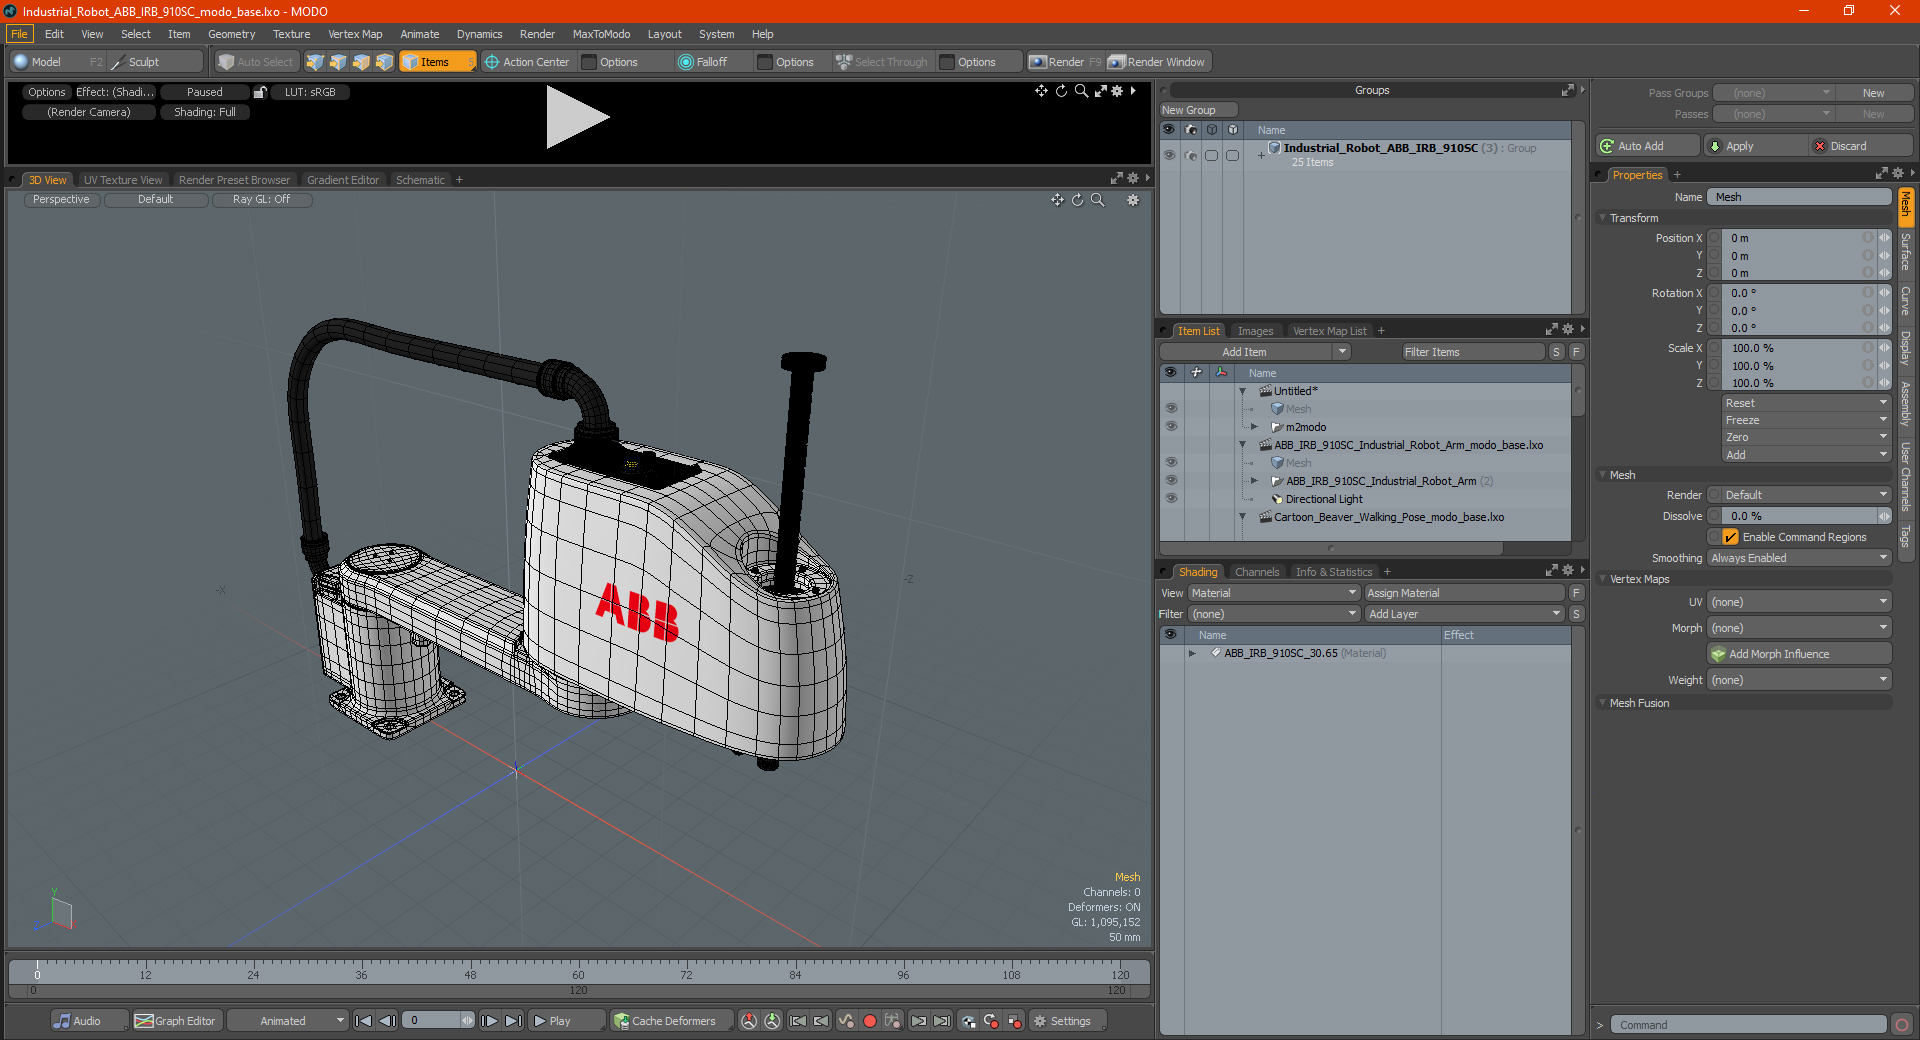Viewport: 1920px width, 1040px height.
Task: Click the render preview zoom magnifier icon
Action: coord(1081,91)
